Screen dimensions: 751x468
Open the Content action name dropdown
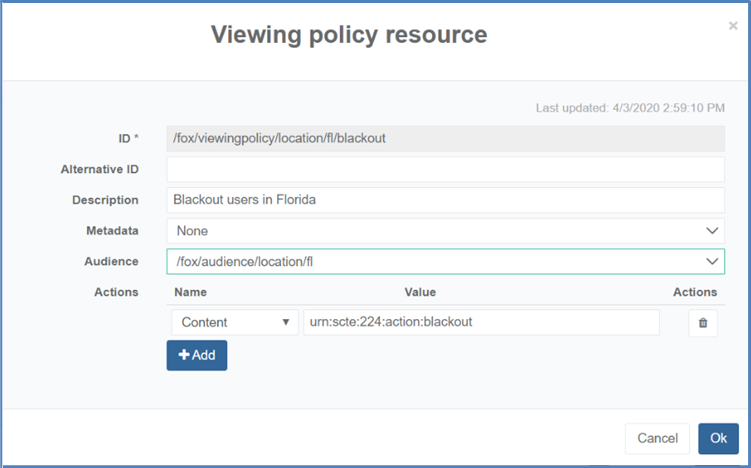tap(234, 323)
